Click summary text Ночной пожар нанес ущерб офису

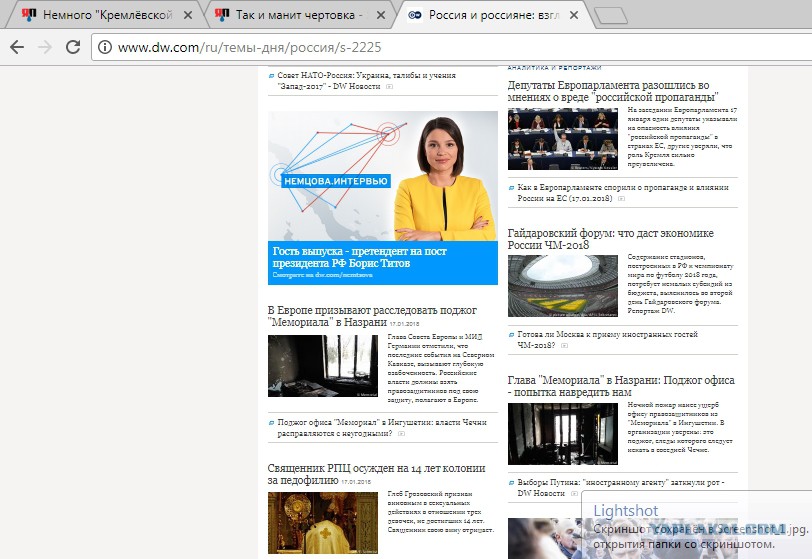[680, 427]
